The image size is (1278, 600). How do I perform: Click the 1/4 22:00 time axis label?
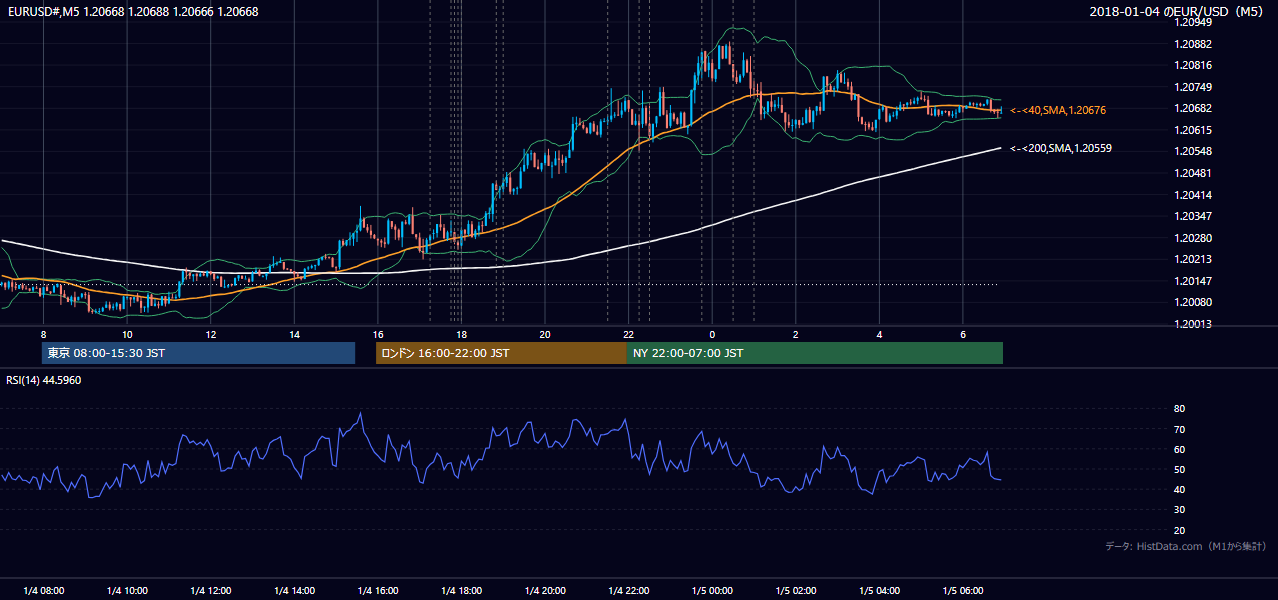click(x=628, y=590)
